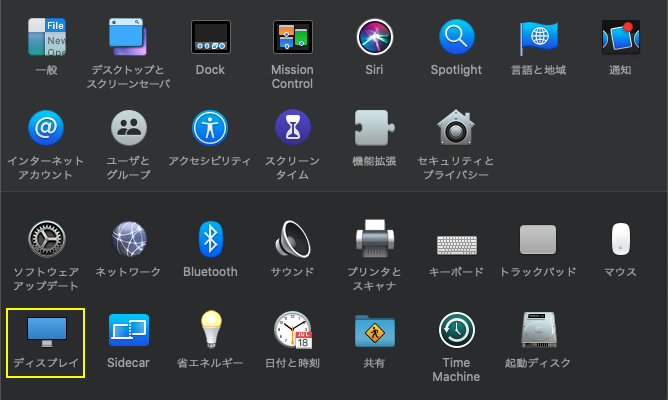Open Bluetooth preferences
Image resolution: width=668 pixels, height=400 pixels.
(210, 239)
